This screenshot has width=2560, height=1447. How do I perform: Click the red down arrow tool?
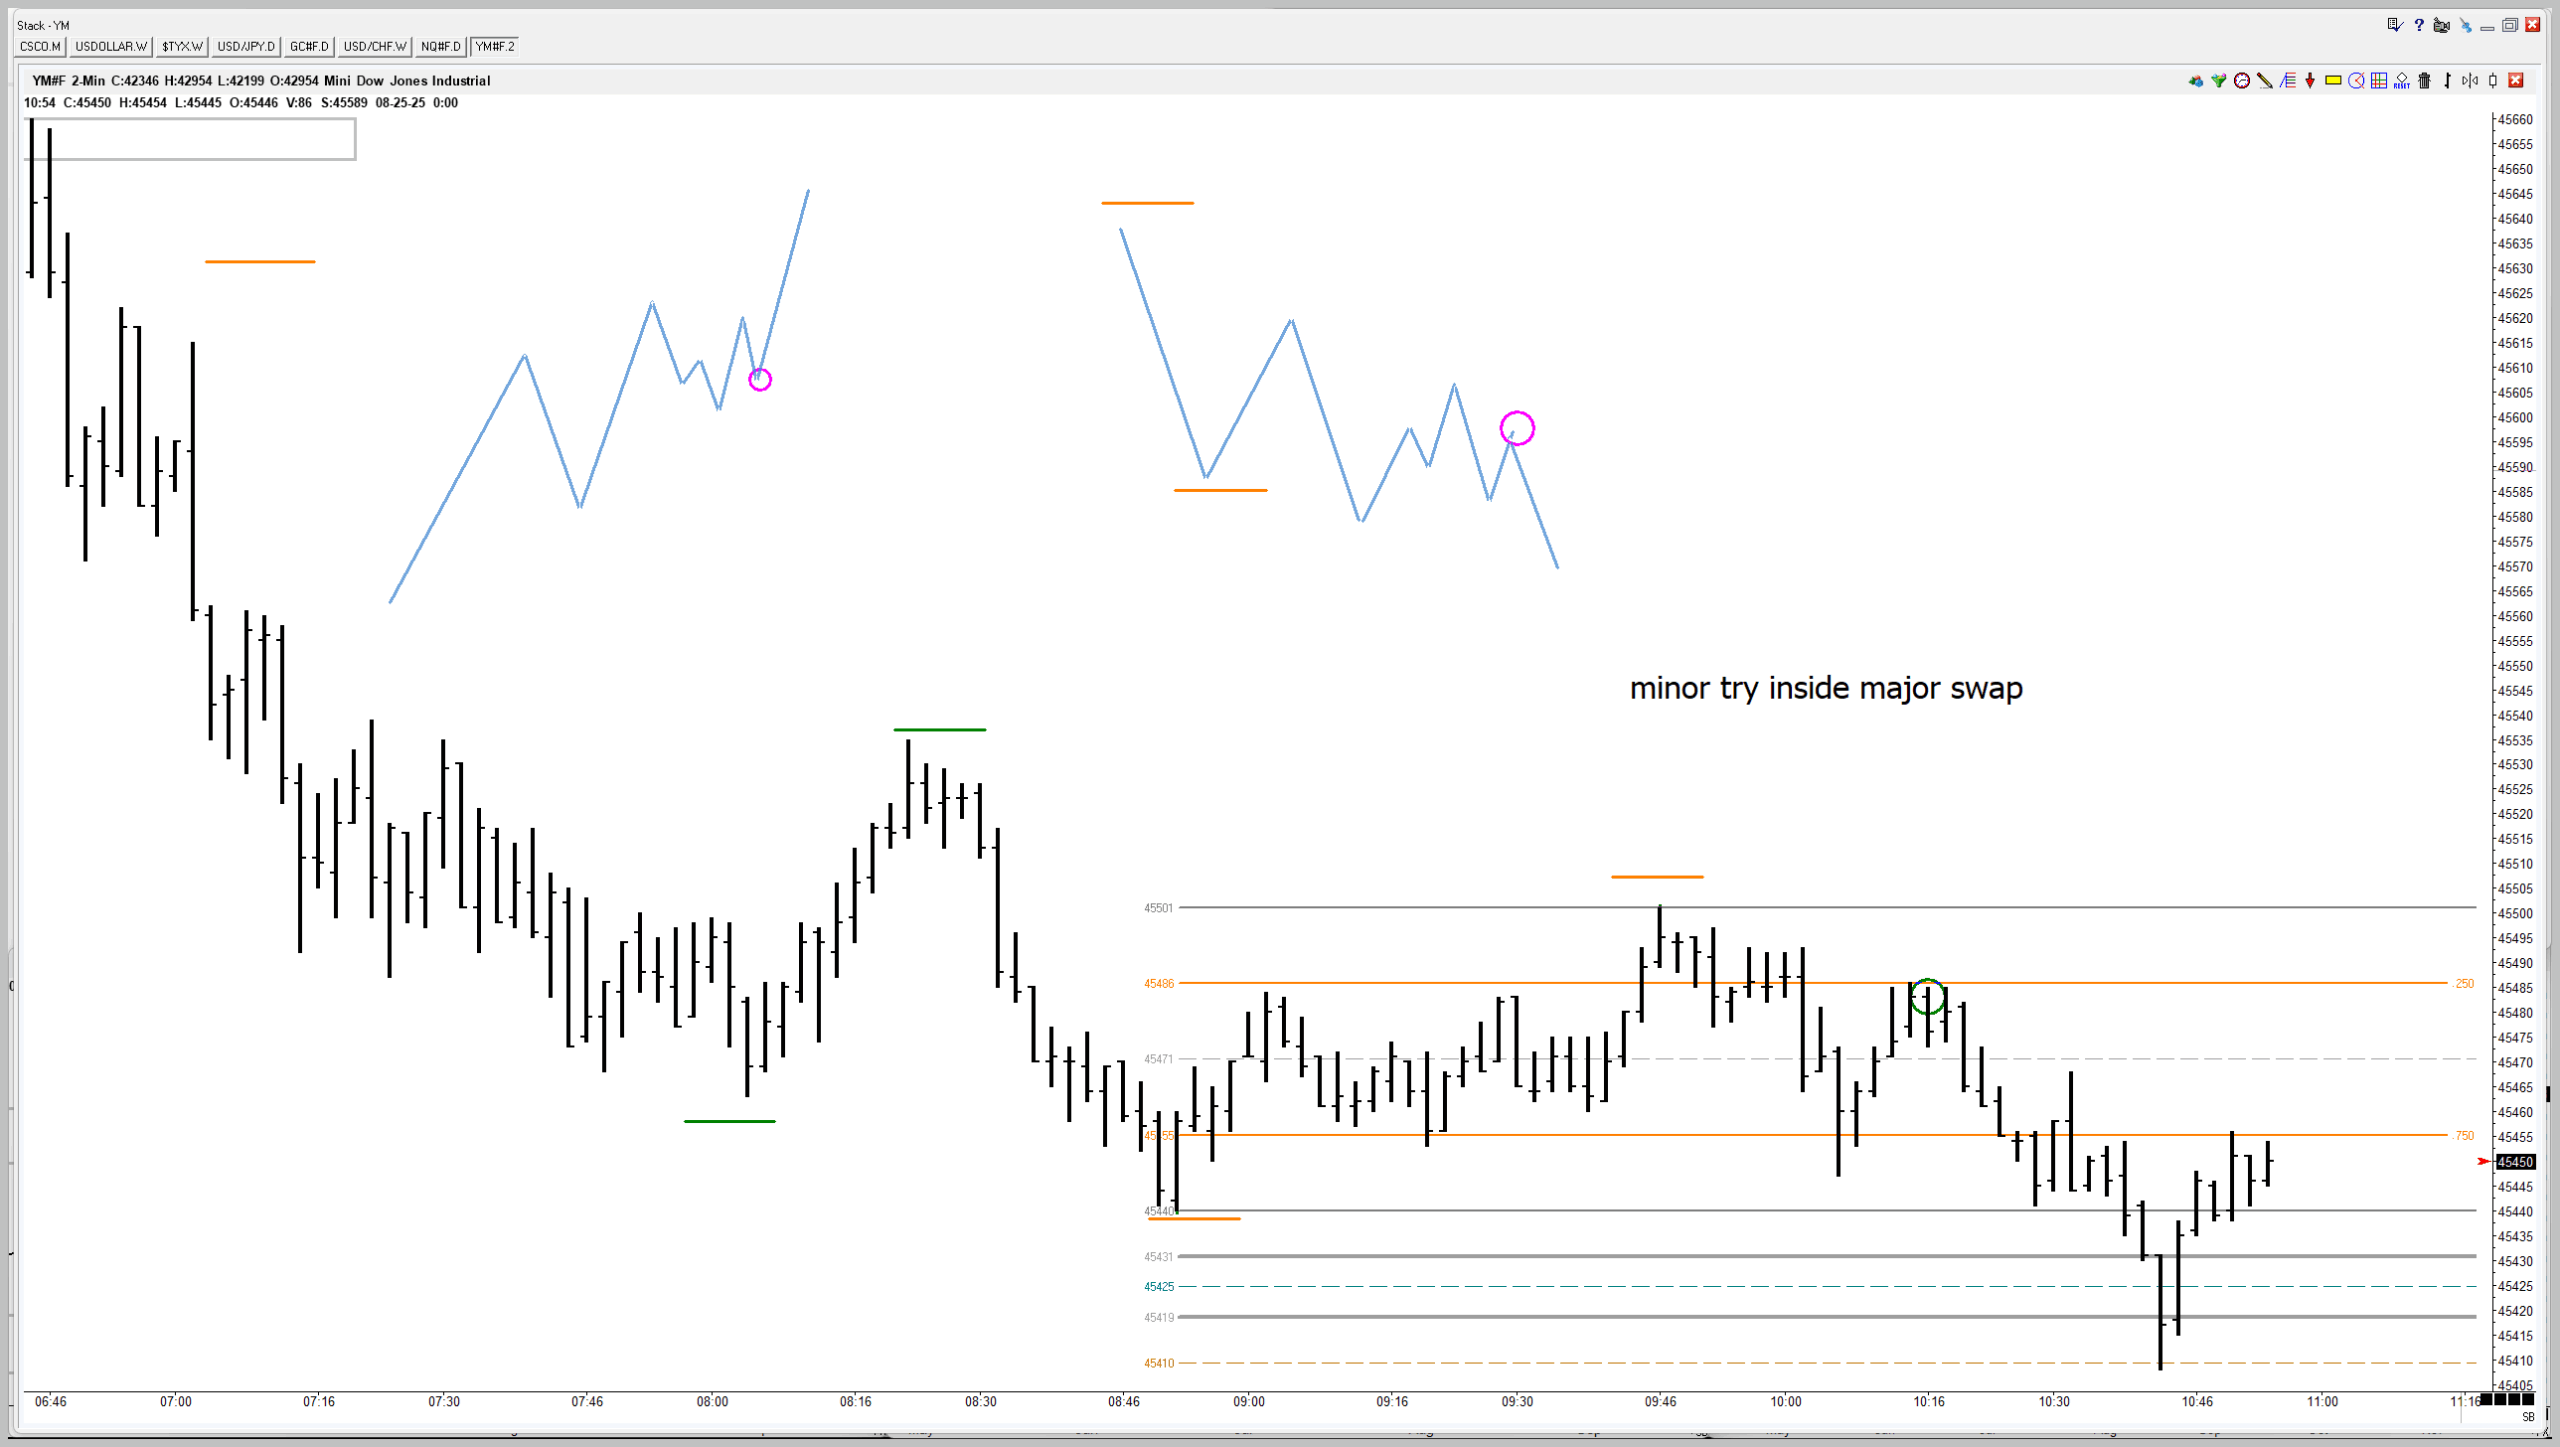(x=2310, y=80)
